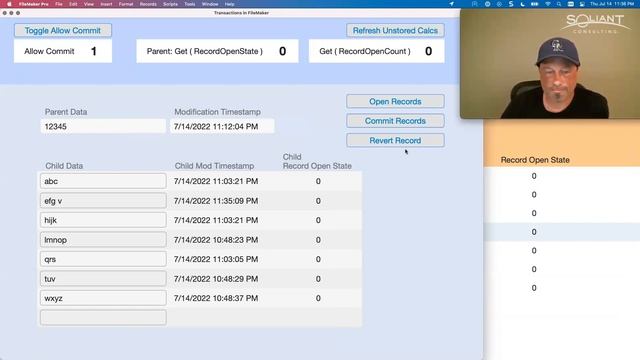The width and height of the screenshot is (640, 360).
Task: Open the Apple menu
Action: [x=9, y=4]
